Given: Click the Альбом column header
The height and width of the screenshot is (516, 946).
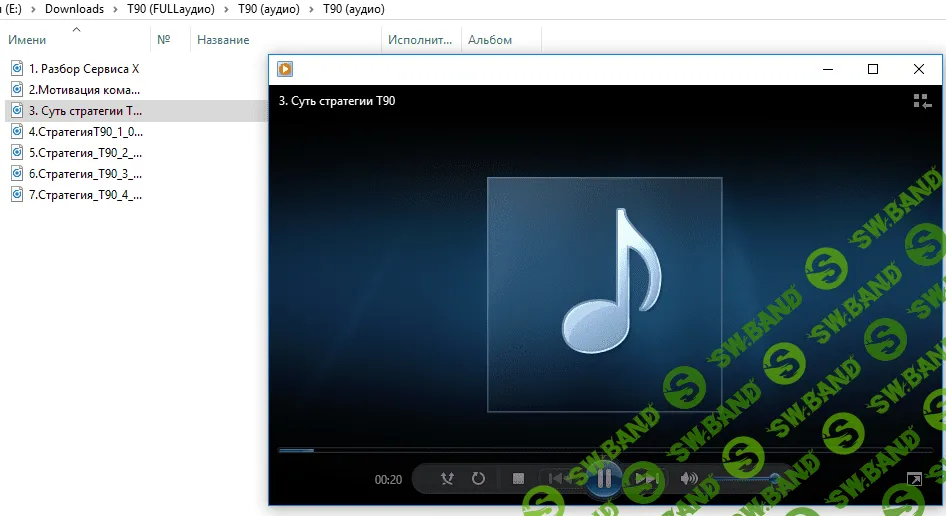Looking at the screenshot, I should point(490,40).
